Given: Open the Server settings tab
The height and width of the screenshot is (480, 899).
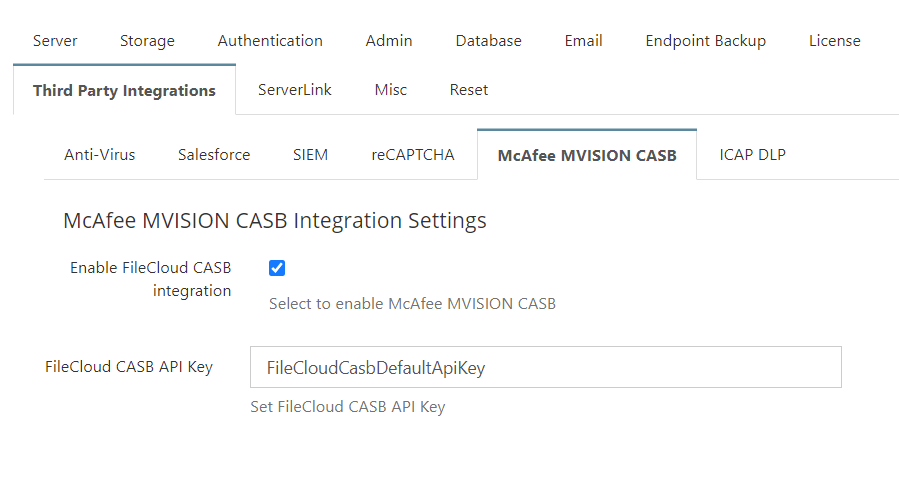Looking at the screenshot, I should [55, 41].
